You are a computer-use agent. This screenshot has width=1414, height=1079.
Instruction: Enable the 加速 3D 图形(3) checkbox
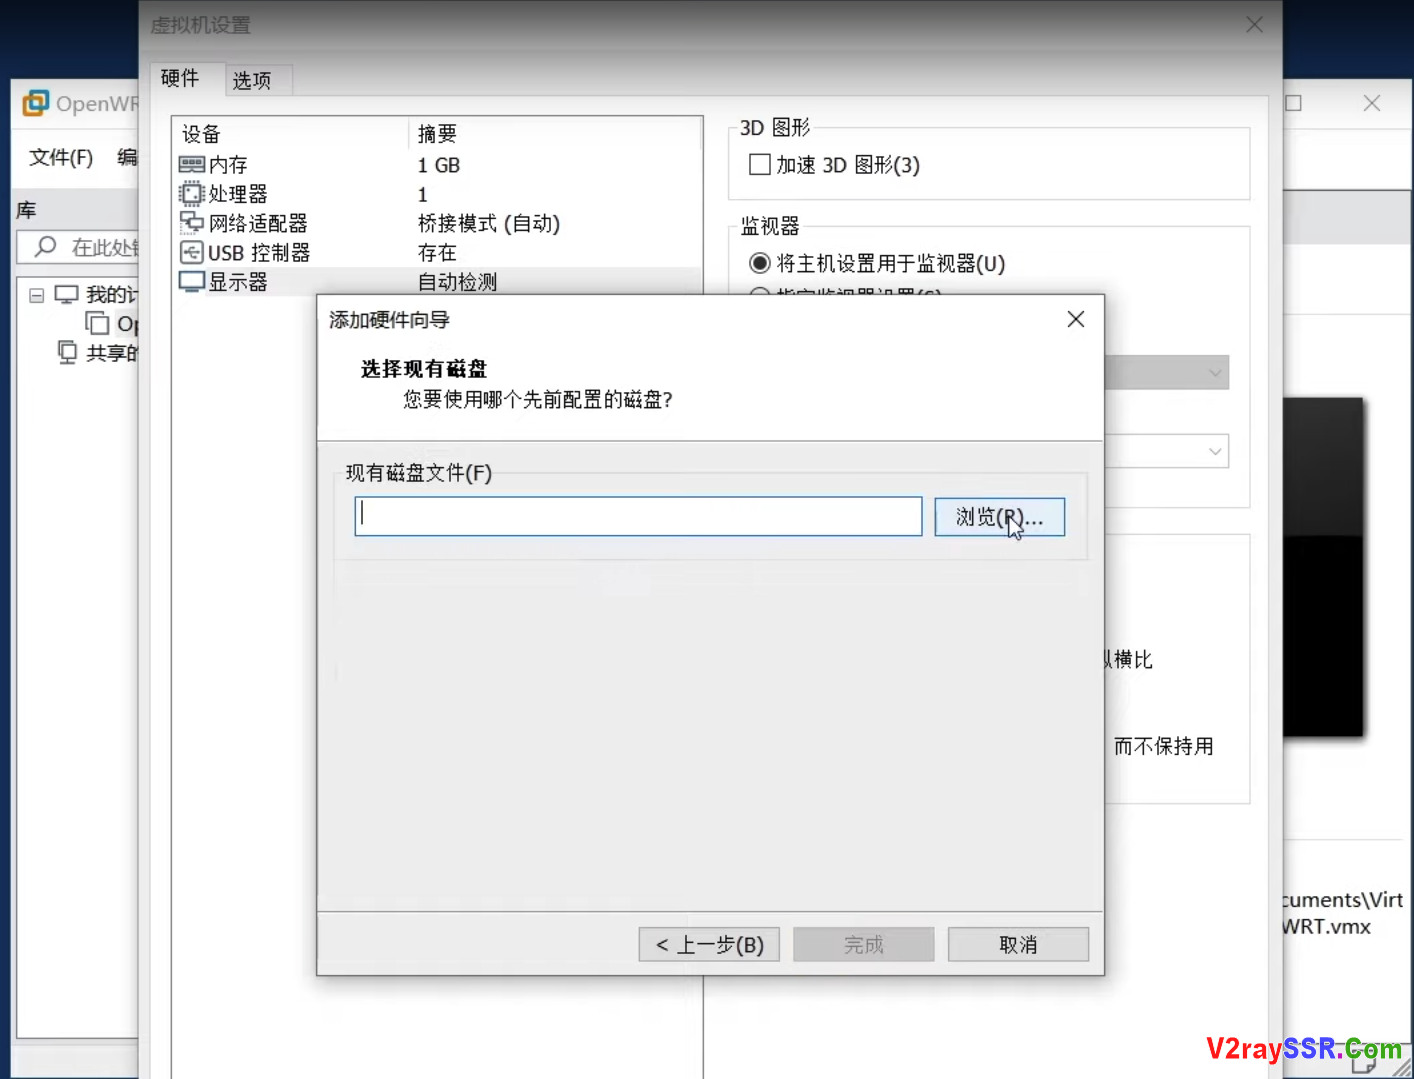pos(759,164)
